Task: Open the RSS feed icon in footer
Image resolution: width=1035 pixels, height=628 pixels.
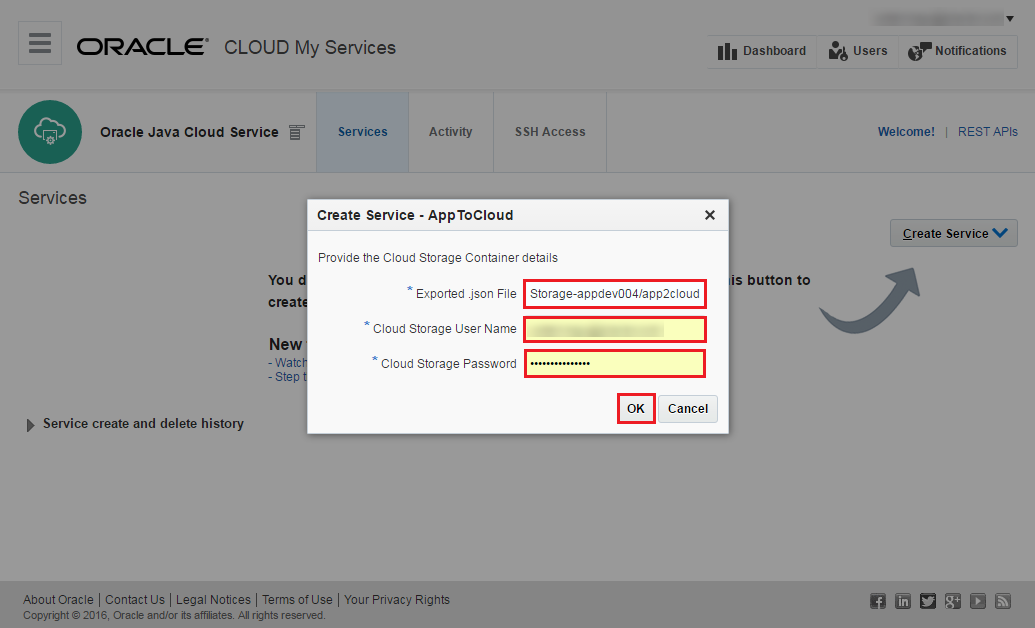Action: (x=1003, y=601)
